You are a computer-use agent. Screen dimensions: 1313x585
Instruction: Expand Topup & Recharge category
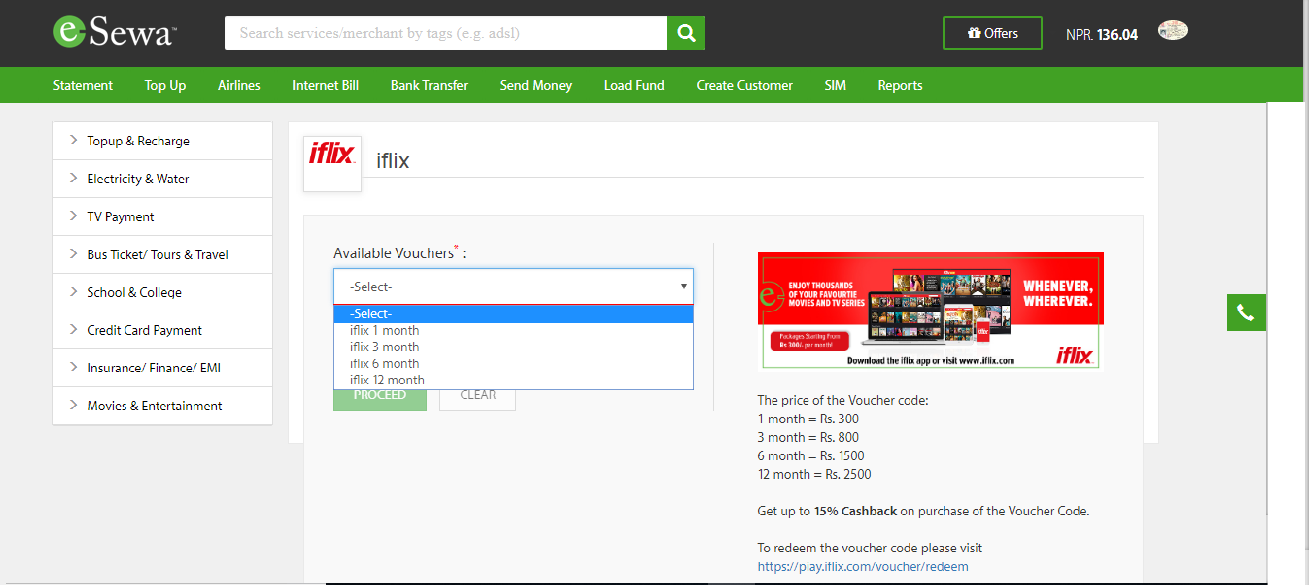162,141
